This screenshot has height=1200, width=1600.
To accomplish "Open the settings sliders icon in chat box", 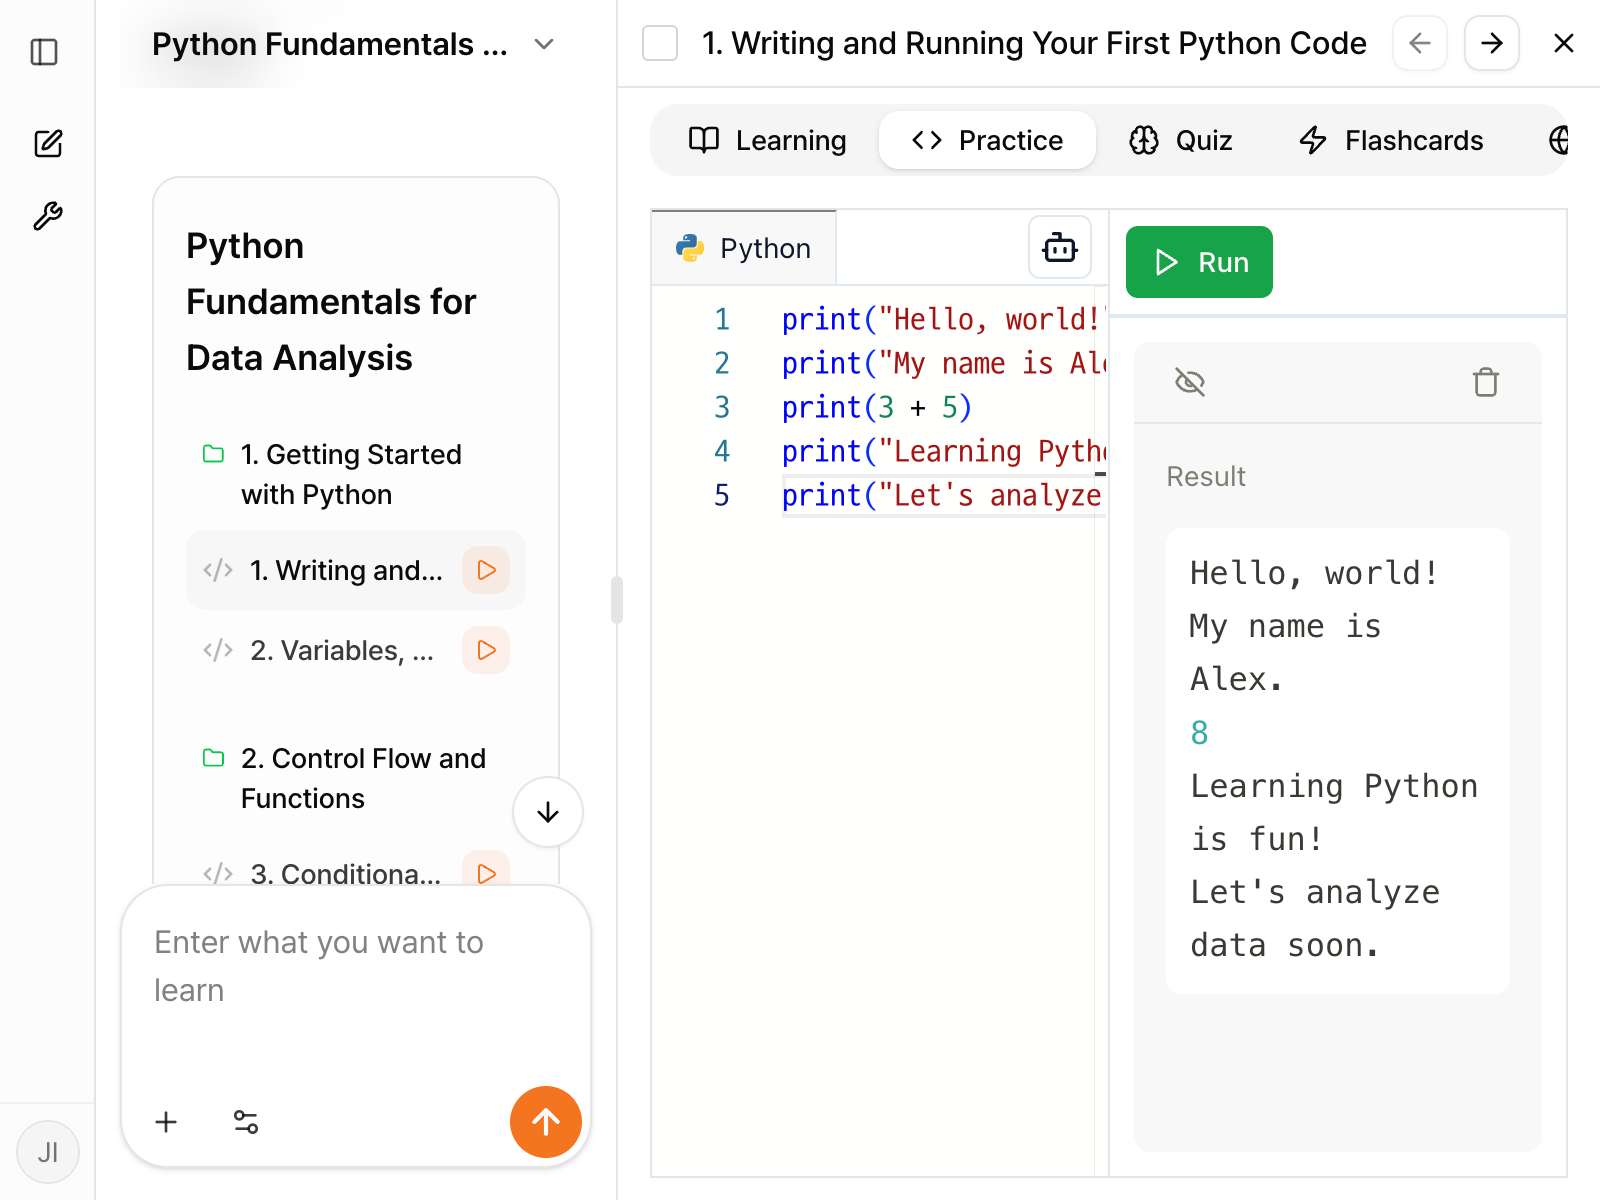I will pos(246,1122).
